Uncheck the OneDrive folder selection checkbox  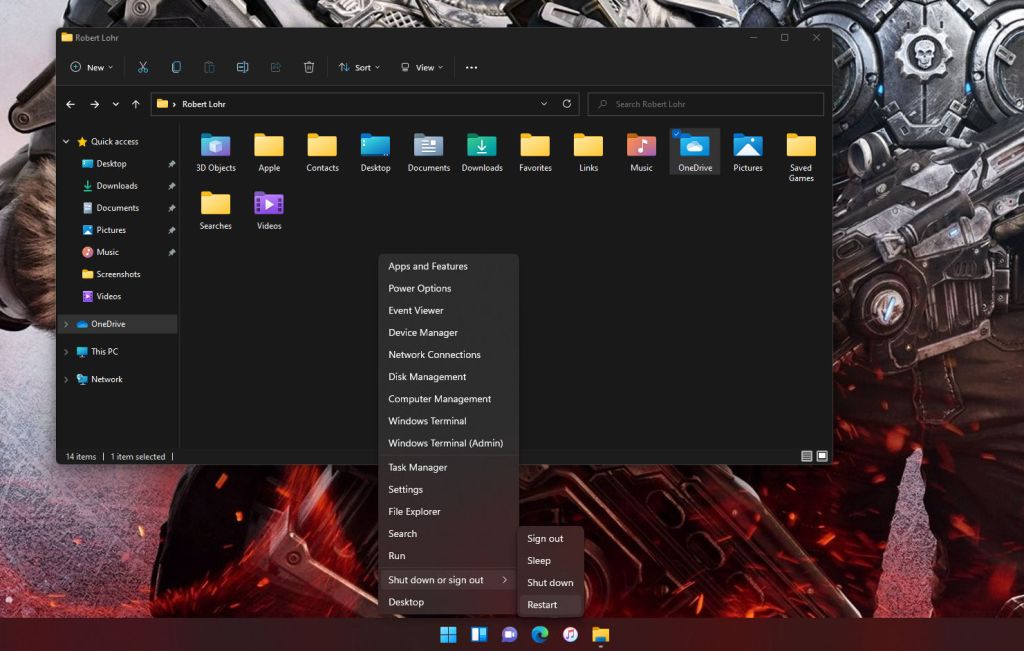[x=677, y=134]
